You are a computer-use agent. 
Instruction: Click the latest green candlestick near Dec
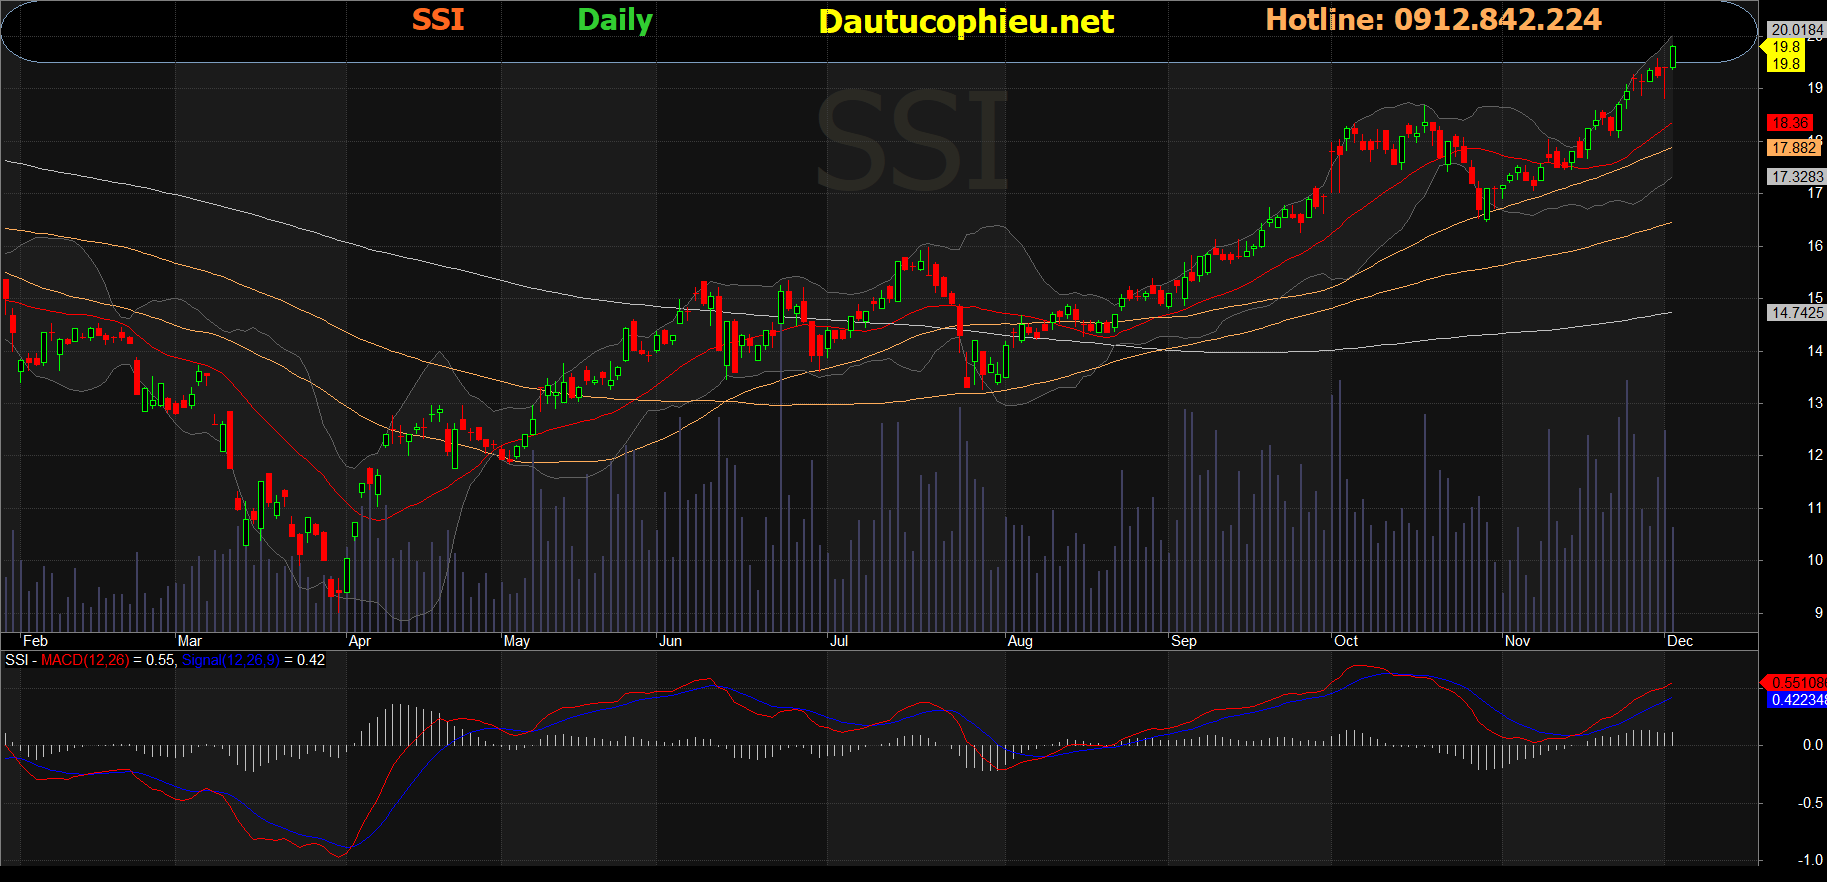[1673, 56]
